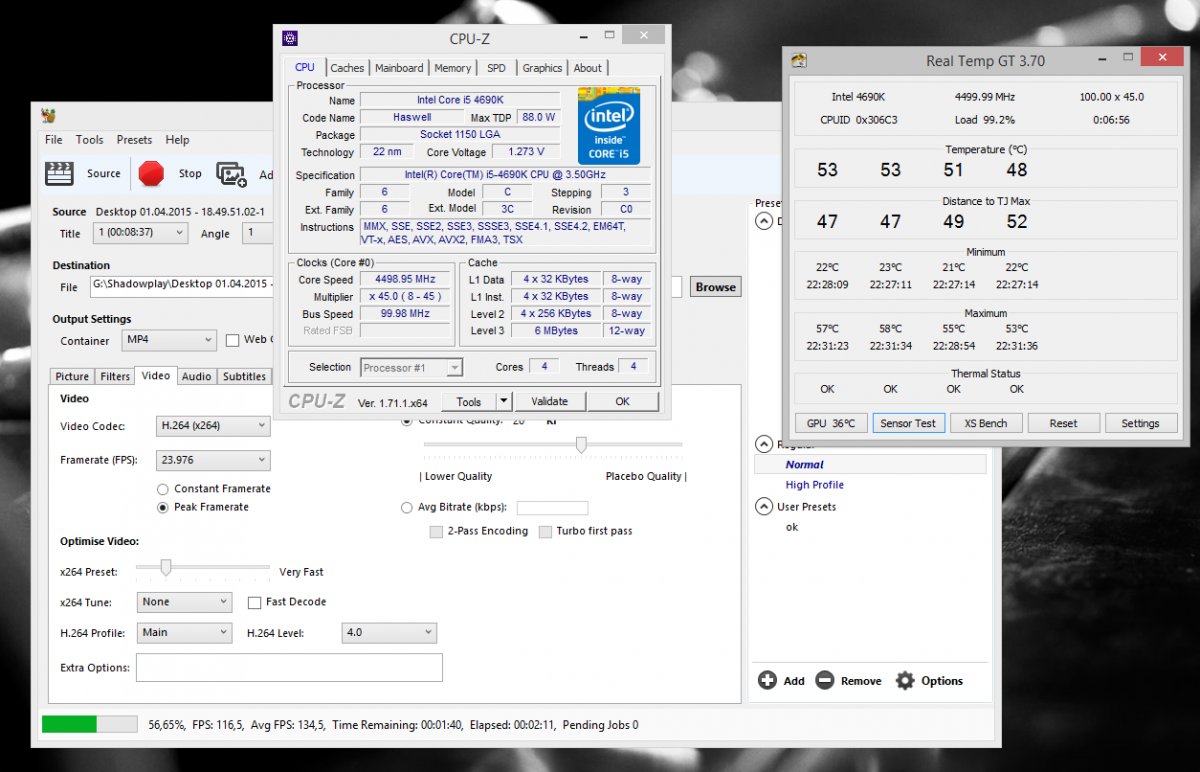The height and width of the screenshot is (772, 1200).
Task: Select the Peak Framerate radio button
Action: pyautogui.click(x=163, y=507)
